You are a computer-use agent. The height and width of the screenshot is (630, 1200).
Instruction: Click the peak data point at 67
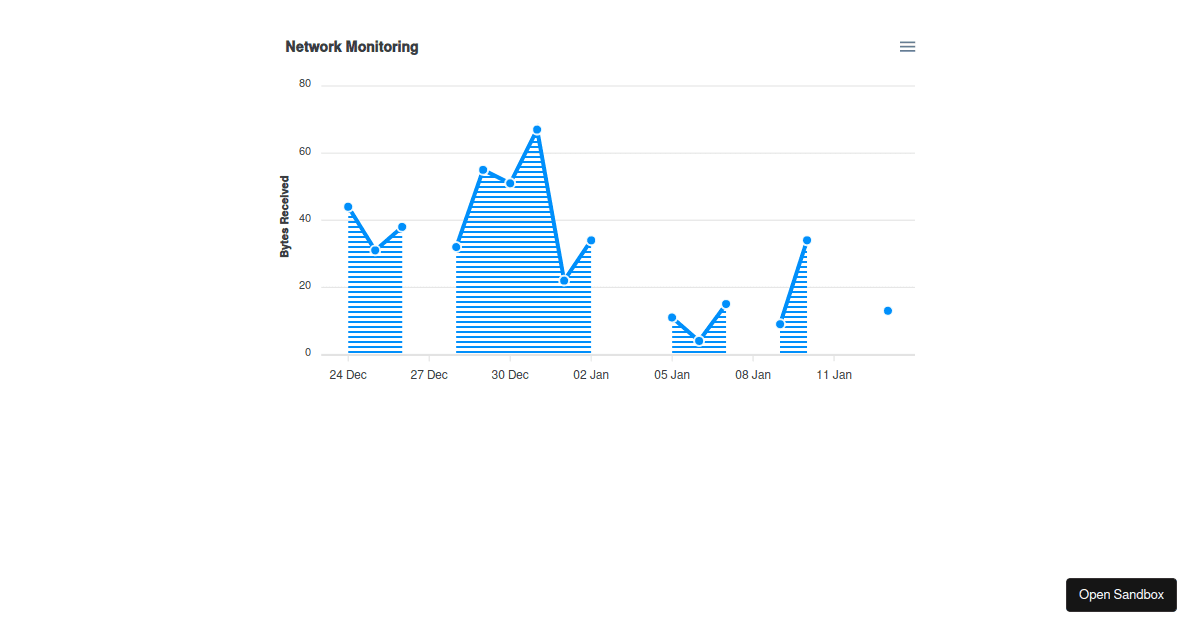click(x=537, y=130)
